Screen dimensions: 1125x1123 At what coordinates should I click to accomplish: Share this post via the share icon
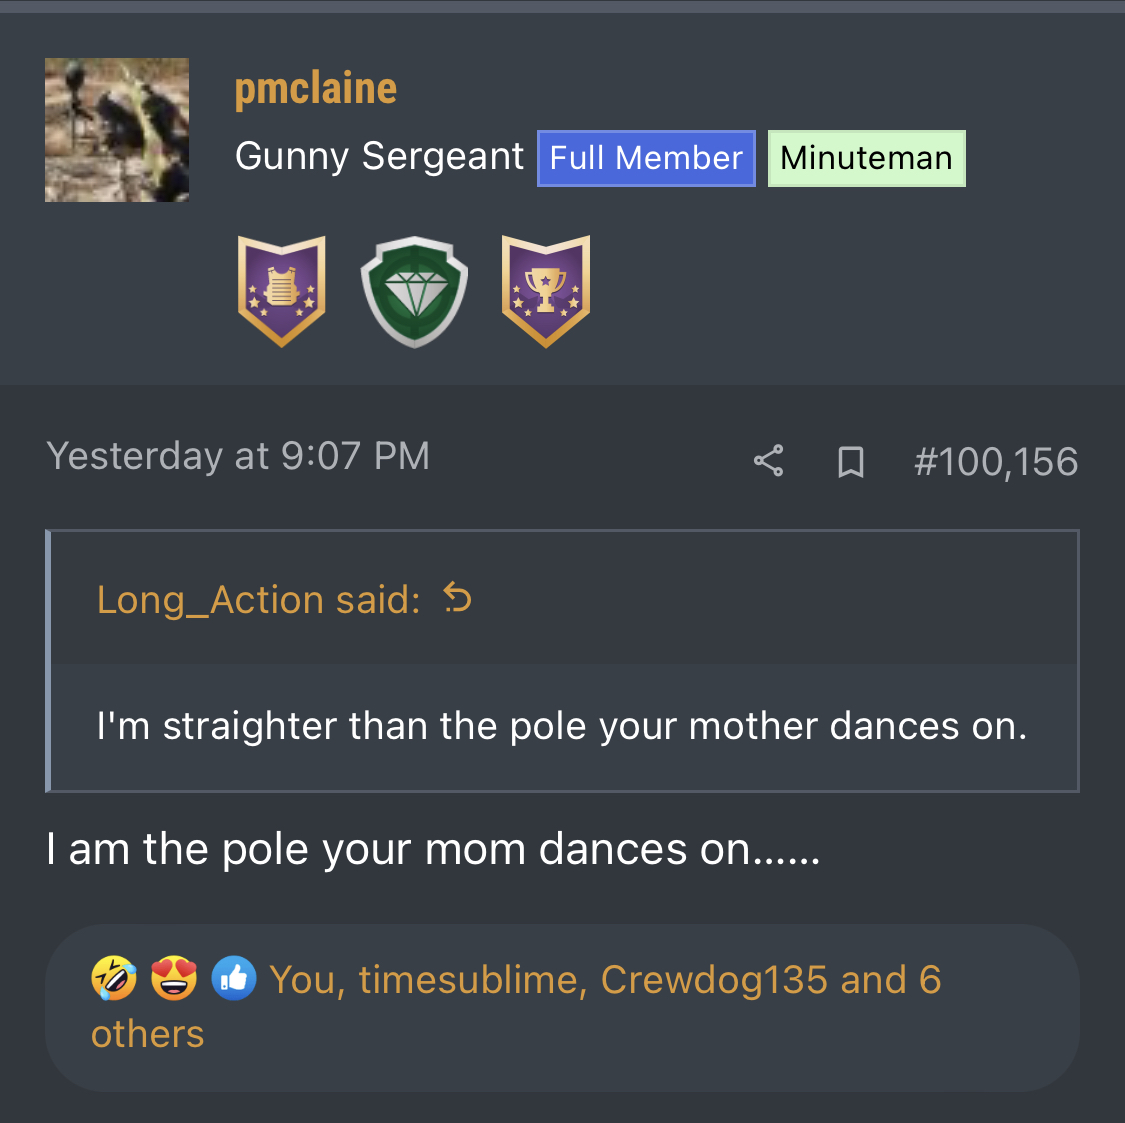pyautogui.click(x=768, y=461)
